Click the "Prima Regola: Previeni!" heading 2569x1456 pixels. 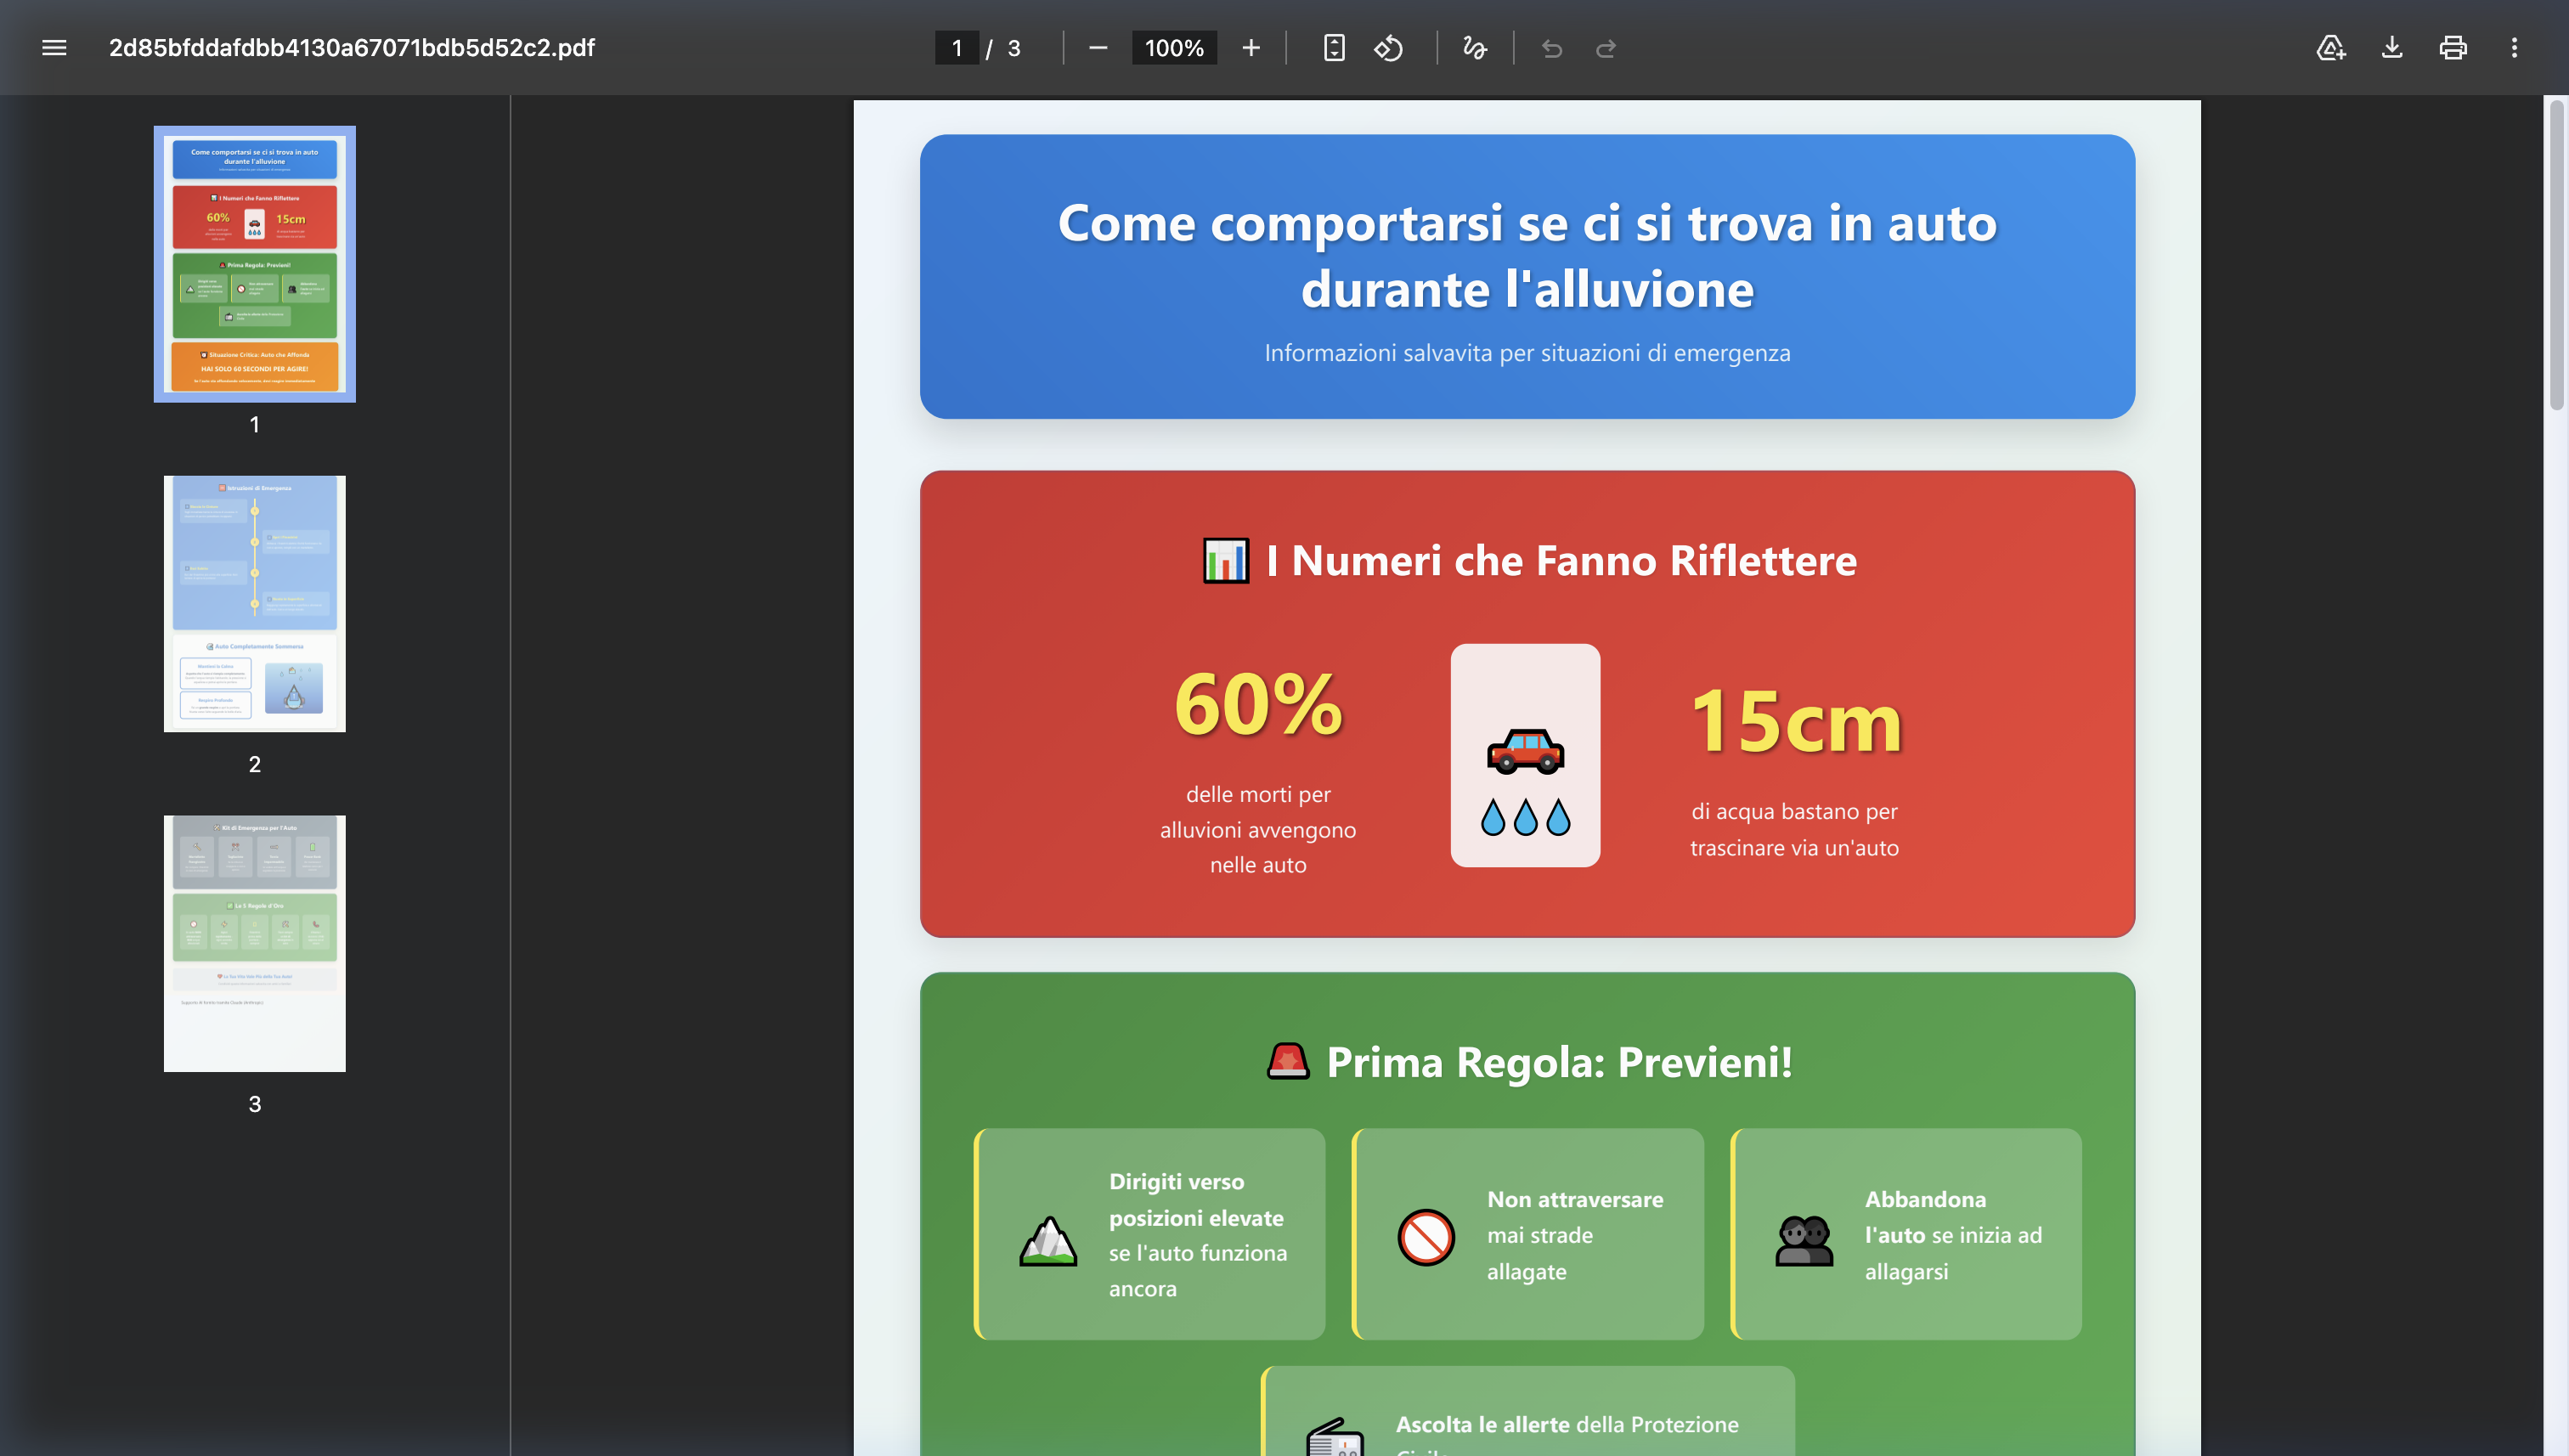(x=1559, y=1062)
